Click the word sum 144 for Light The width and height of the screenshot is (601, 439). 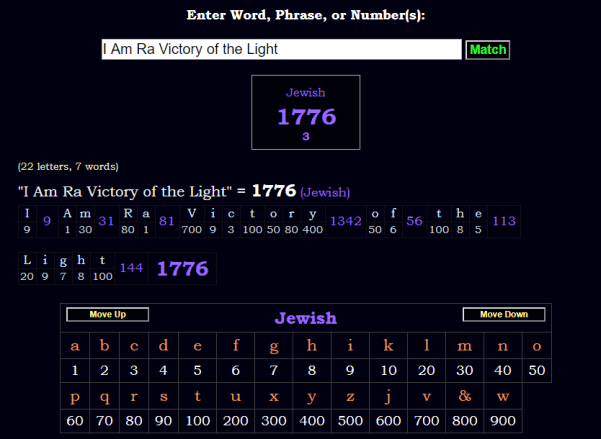coord(131,267)
